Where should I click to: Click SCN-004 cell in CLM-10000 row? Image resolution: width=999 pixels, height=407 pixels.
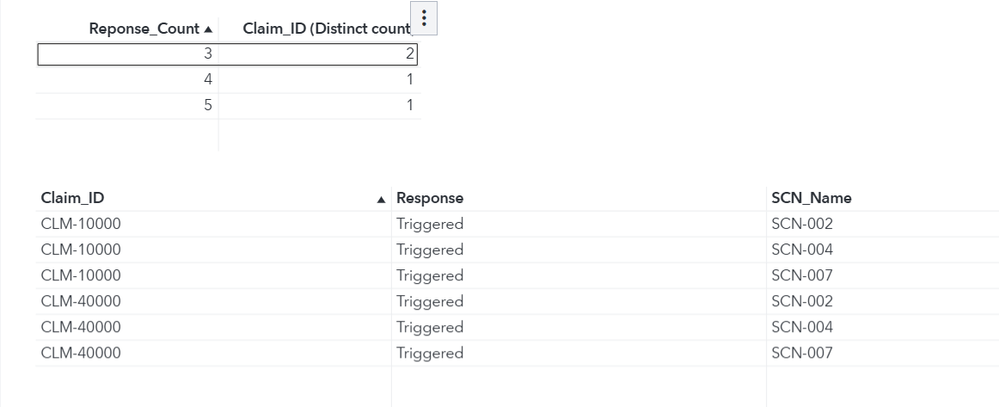coord(802,250)
